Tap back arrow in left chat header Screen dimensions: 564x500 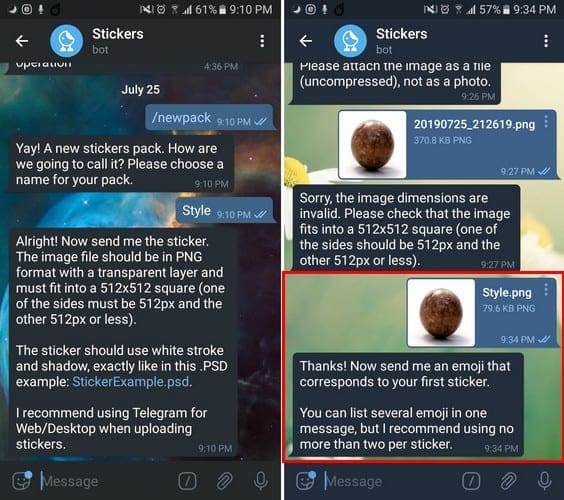(22, 41)
